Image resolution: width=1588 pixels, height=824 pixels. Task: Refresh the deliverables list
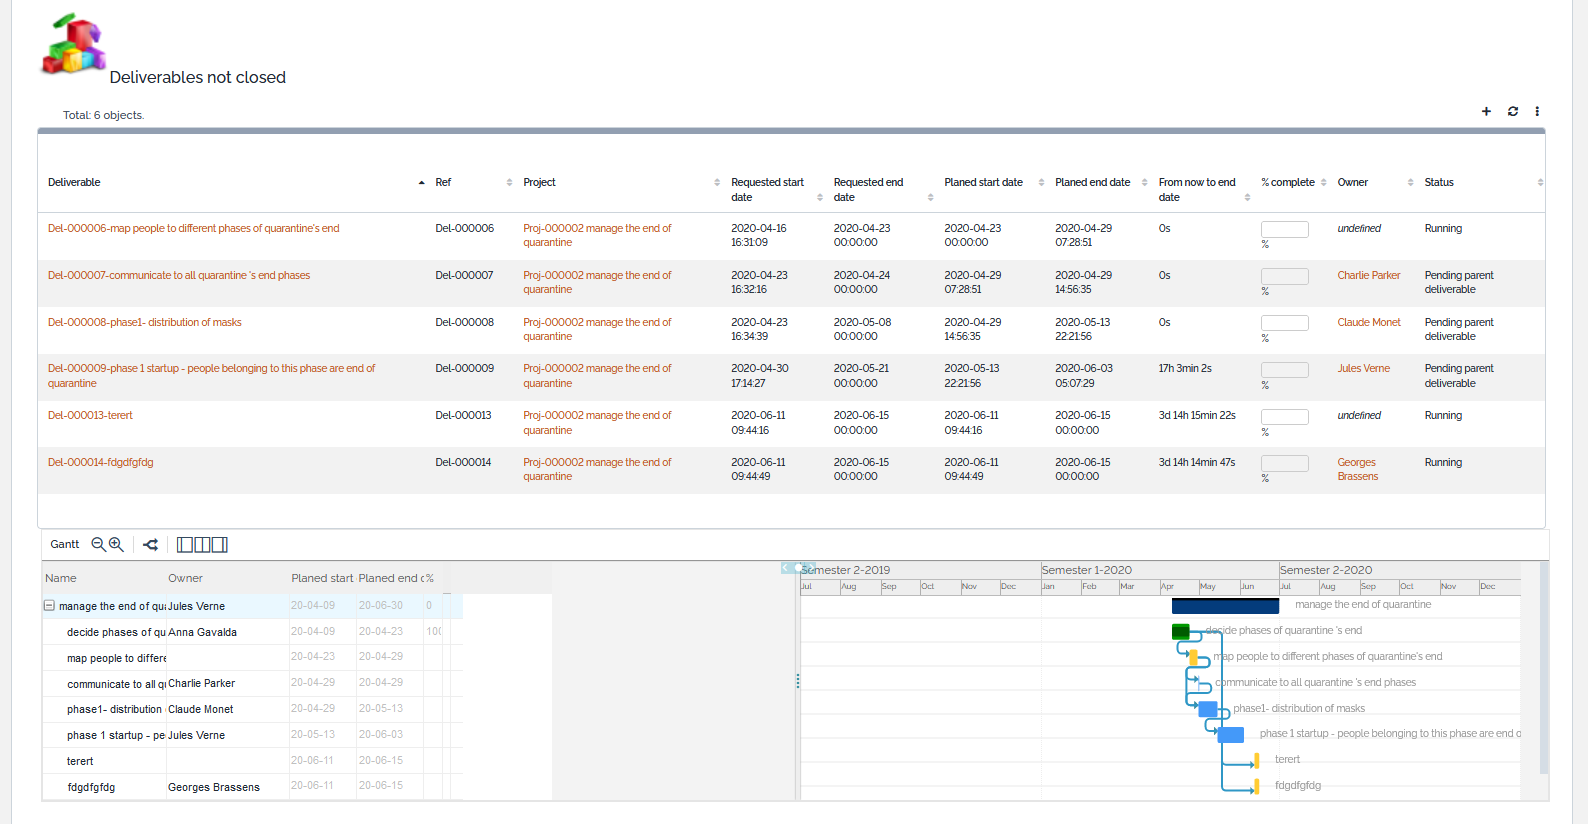point(1513,111)
